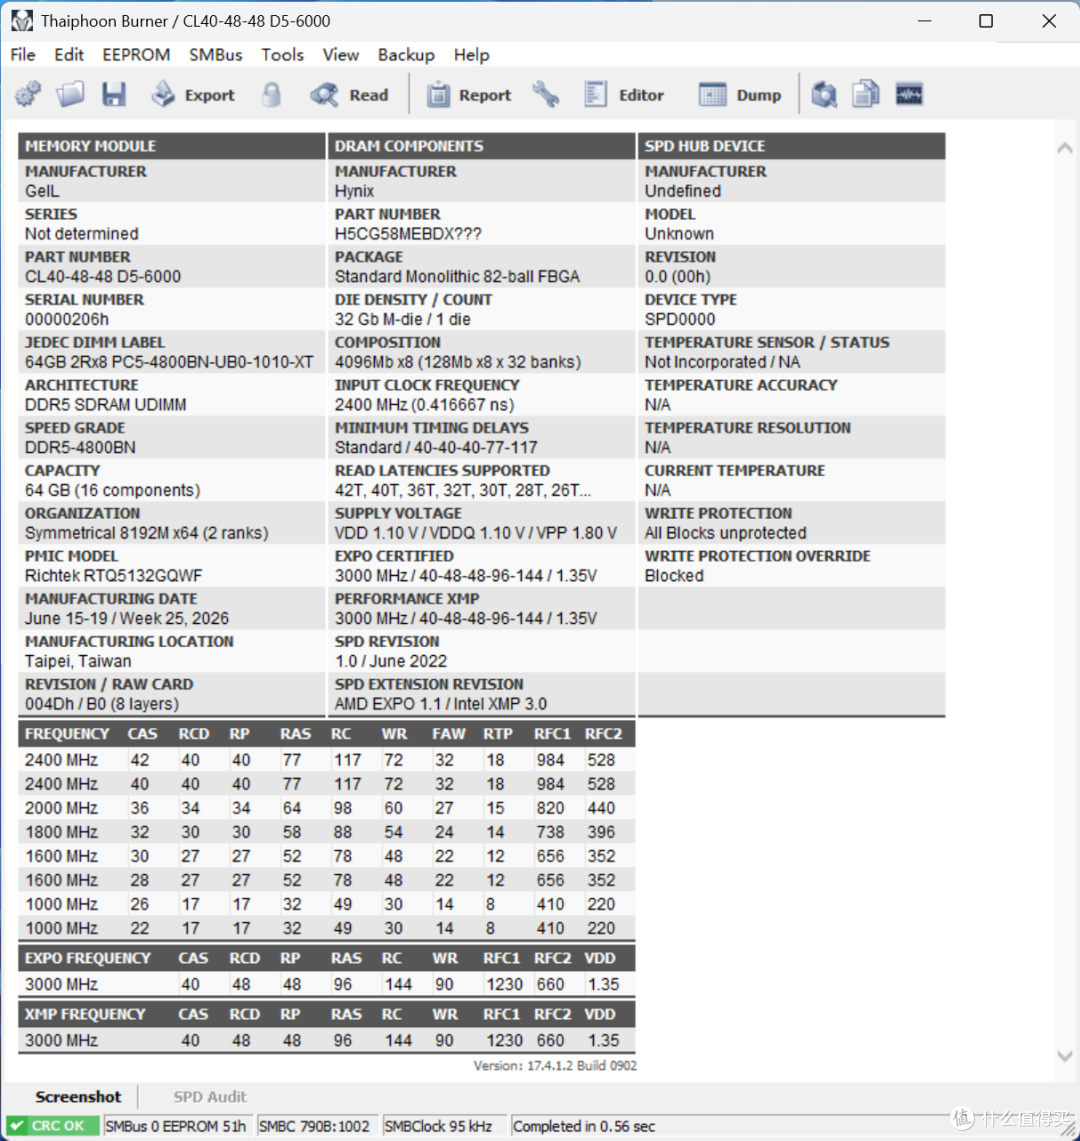This screenshot has width=1080, height=1141.
Task: Click the 2000 MHz frequency row
Action: coord(327,808)
